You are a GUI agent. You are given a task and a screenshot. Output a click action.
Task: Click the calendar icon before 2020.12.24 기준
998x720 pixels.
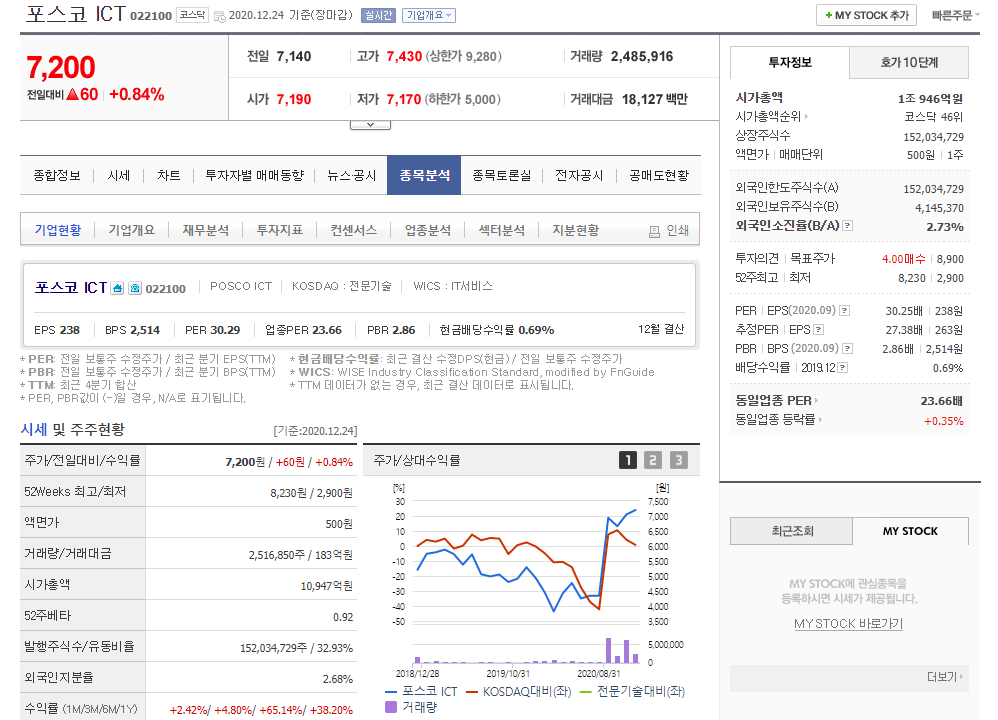click(220, 16)
